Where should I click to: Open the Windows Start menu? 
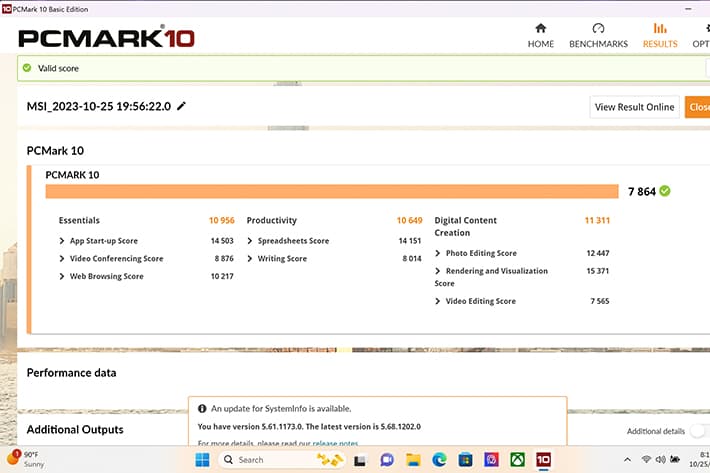(202, 460)
